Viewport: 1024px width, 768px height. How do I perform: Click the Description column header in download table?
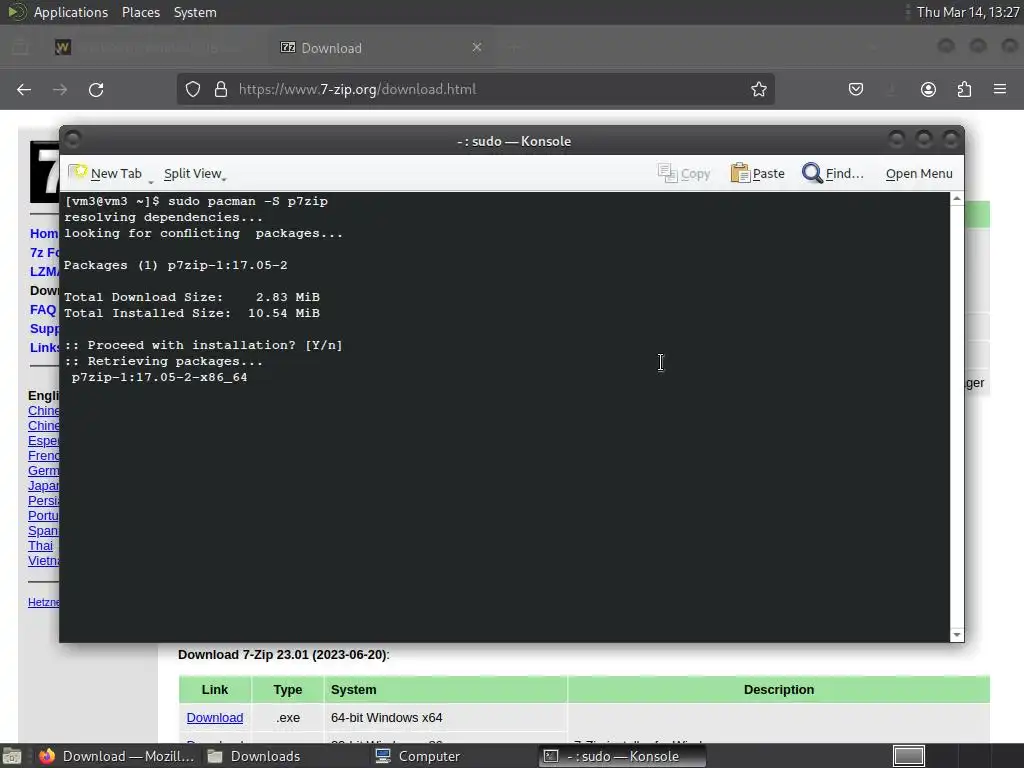tap(778, 690)
